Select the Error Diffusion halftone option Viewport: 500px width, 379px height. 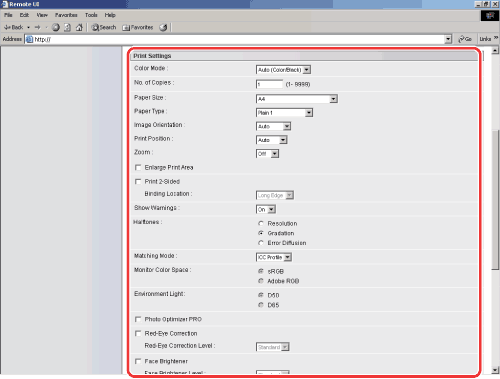pyautogui.click(x=261, y=243)
